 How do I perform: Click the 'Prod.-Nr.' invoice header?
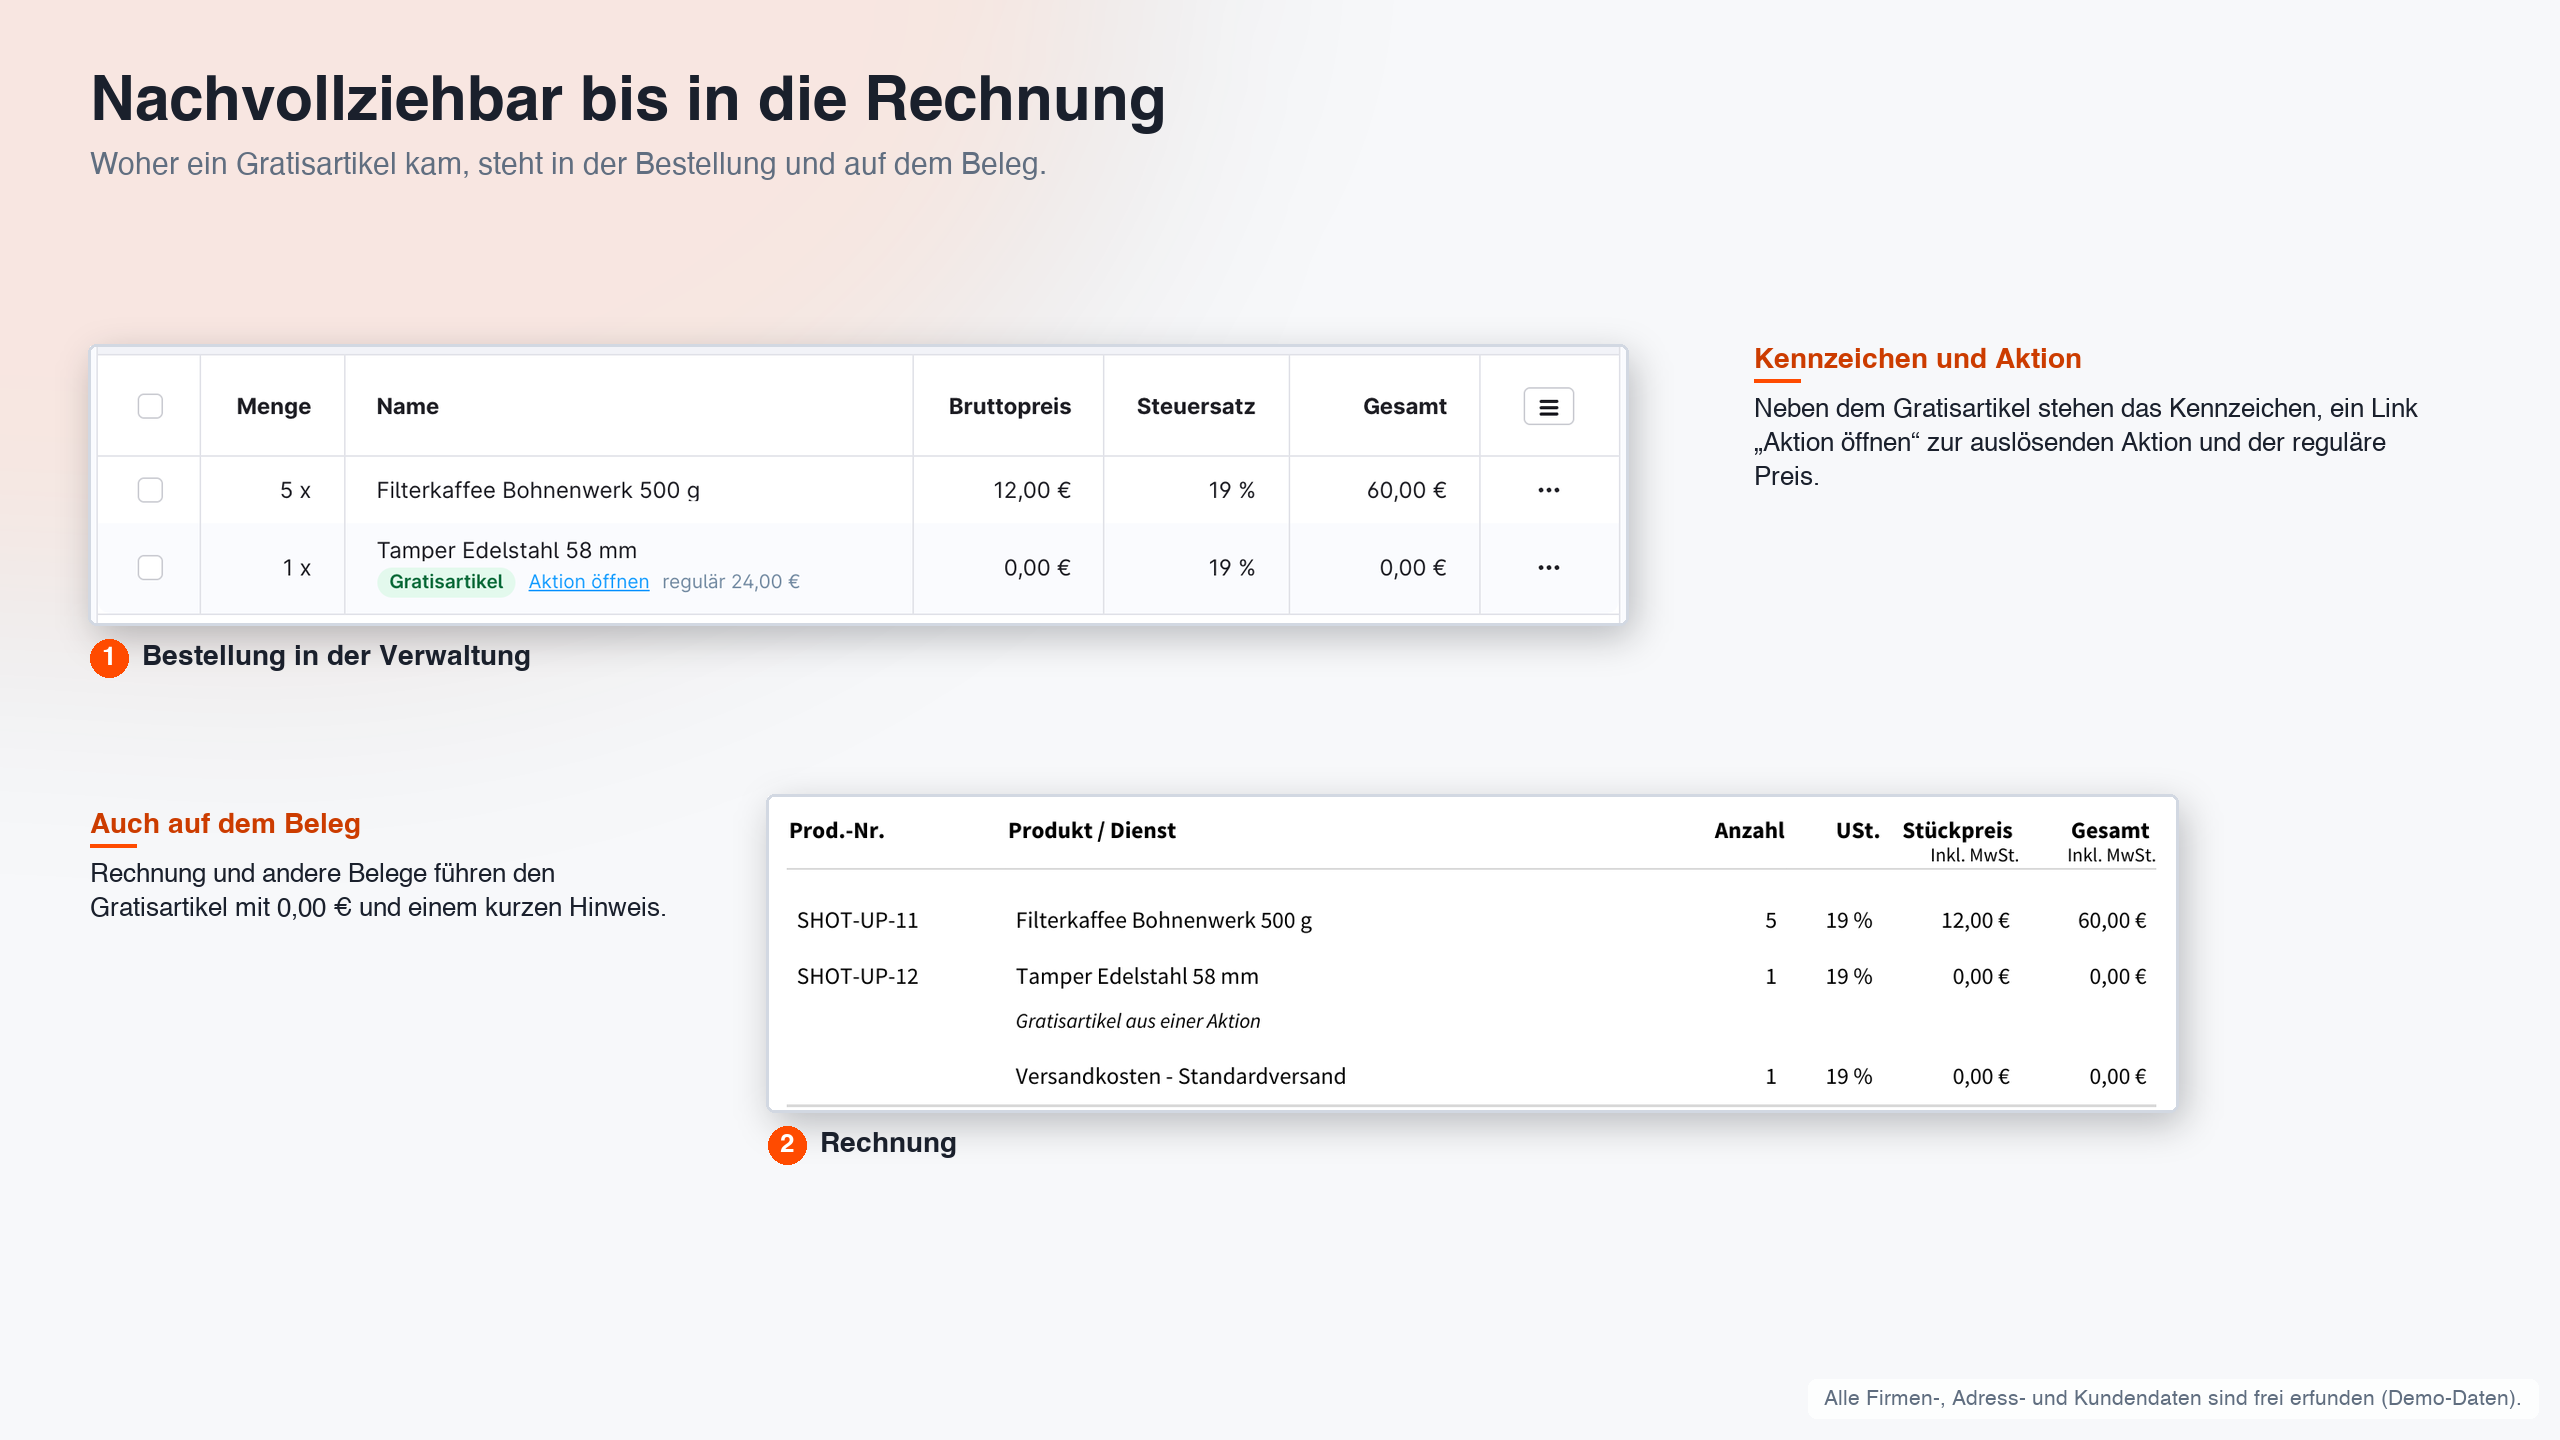pyautogui.click(x=836, y=830)
